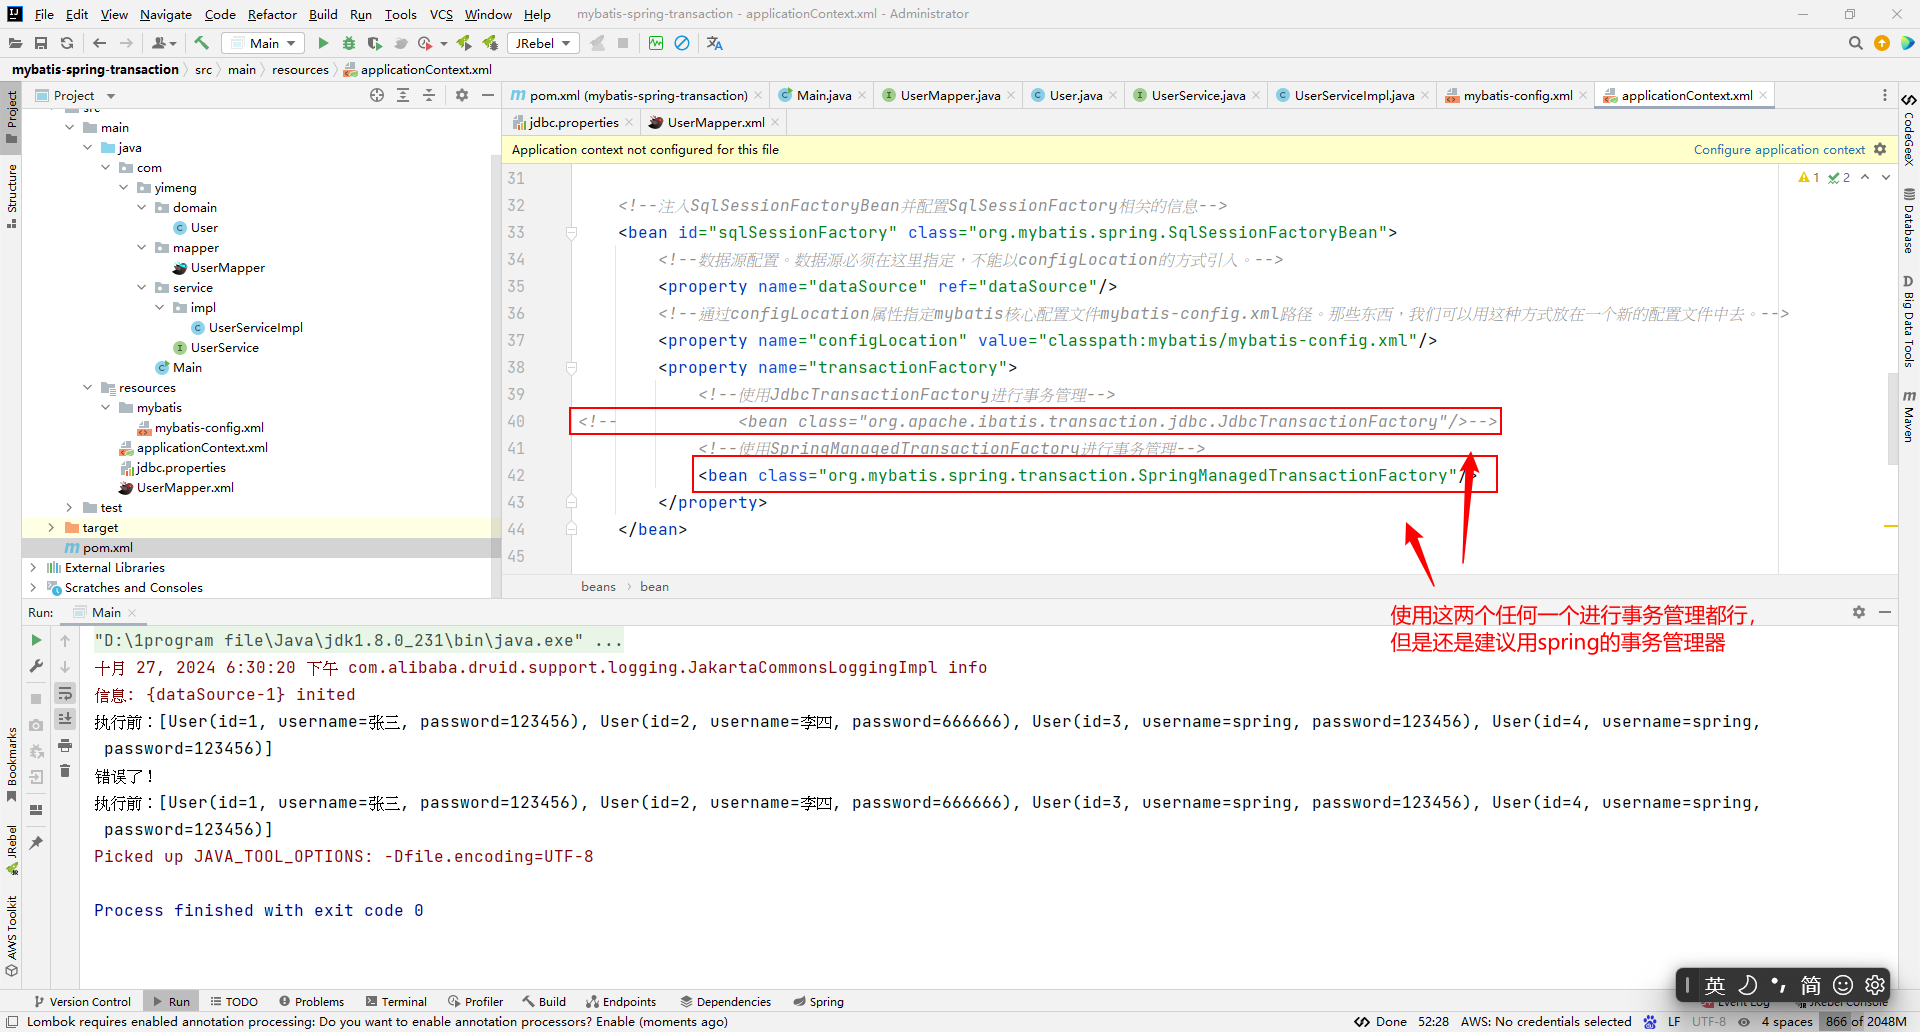Click the Build project hammer icon
This screenshot has width=1920, height=1032.
click(202, 43)
